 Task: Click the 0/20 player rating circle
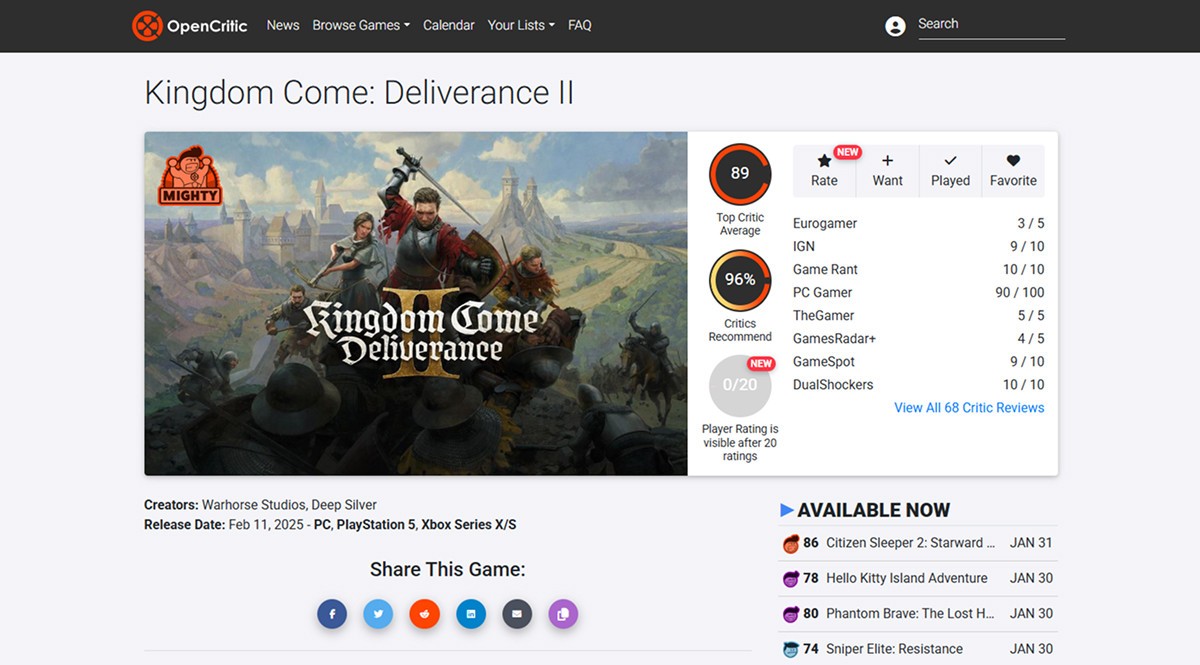click(x=740, y=385)
